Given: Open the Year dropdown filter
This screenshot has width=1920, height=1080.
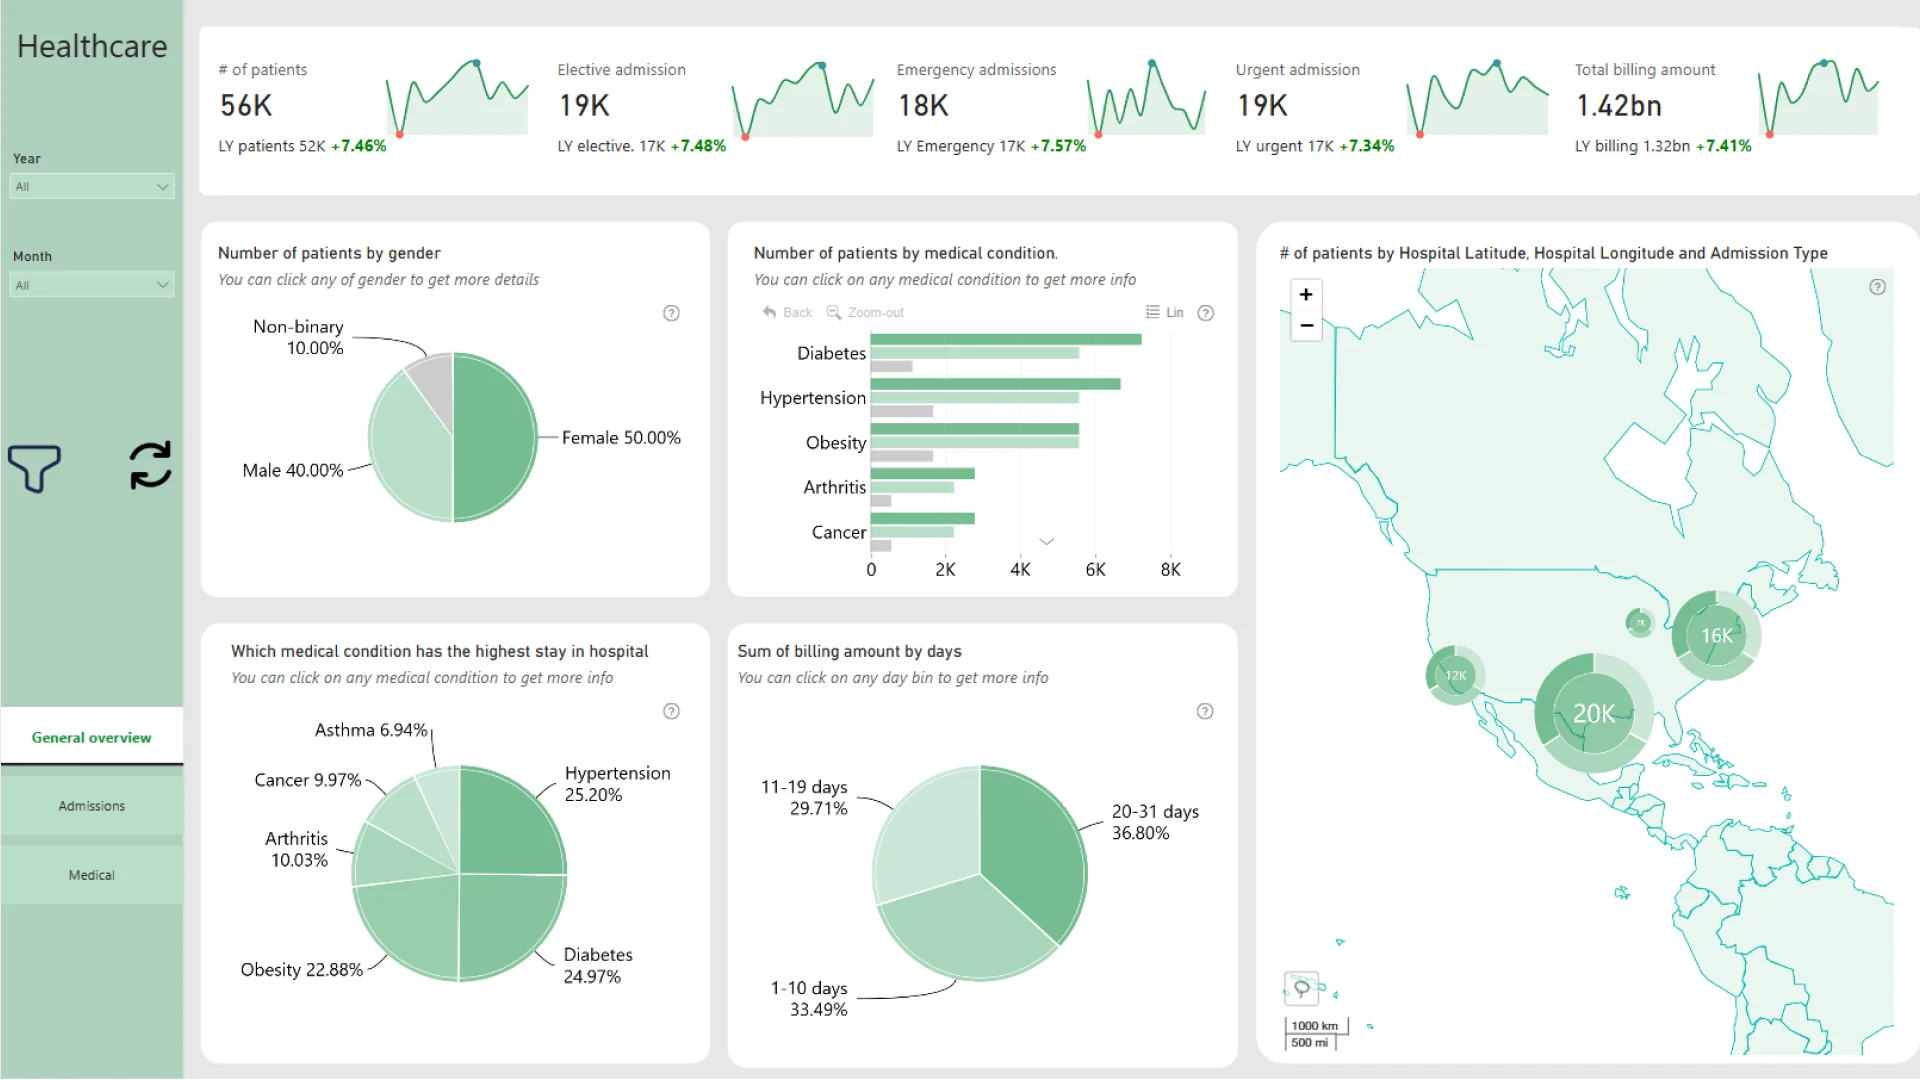Looking at the screenshot, I should [x=92, y=187].
